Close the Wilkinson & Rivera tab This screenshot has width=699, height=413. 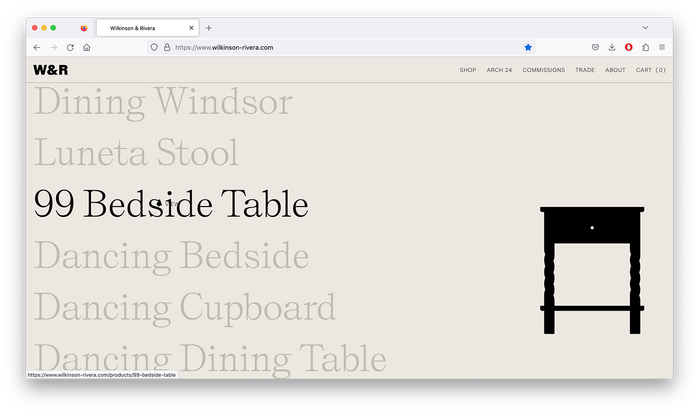pyautogui.click(x=191, y=28)
